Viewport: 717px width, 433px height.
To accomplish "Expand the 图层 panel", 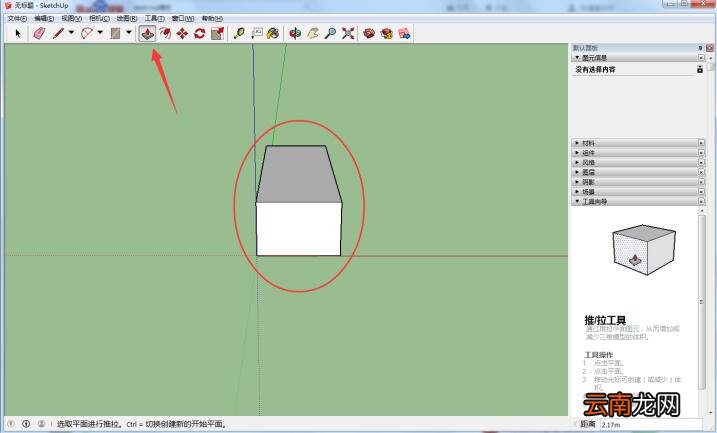I will click(x=577, y=172).
